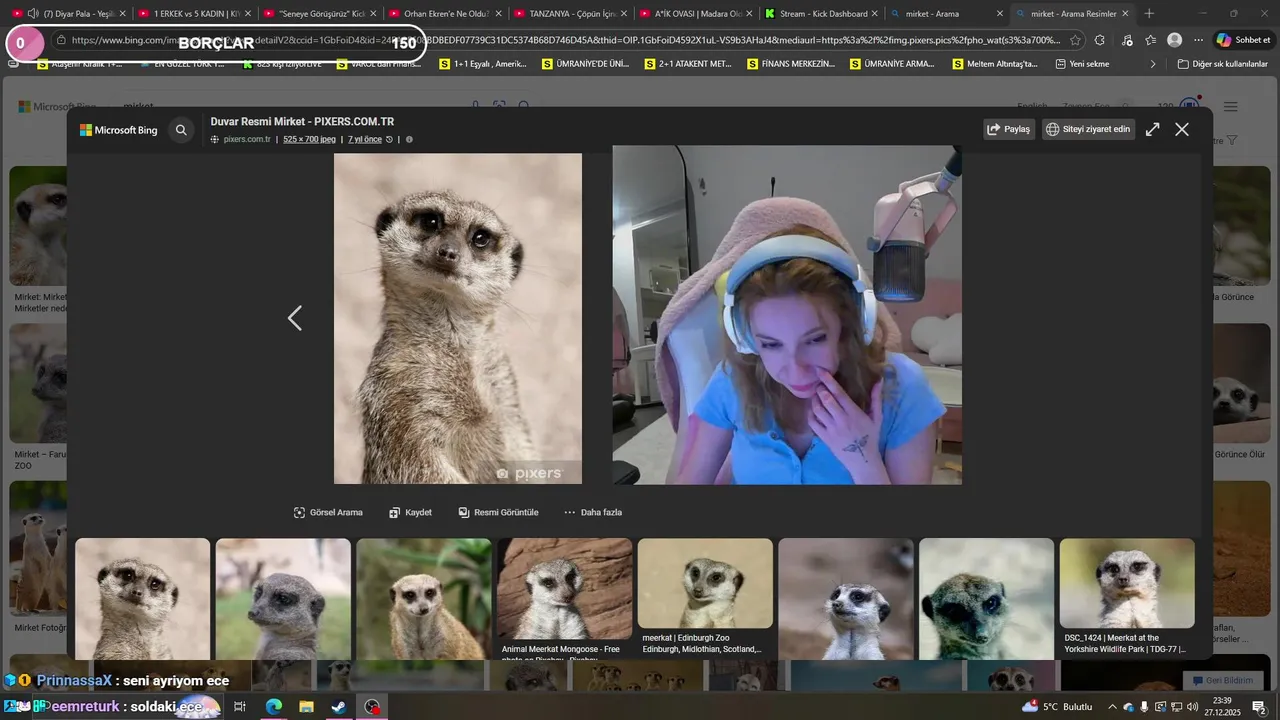Open Microsoft Edge from the taskbar
This screenshot has height=720, width=1280.
click(x=273, y=707)
